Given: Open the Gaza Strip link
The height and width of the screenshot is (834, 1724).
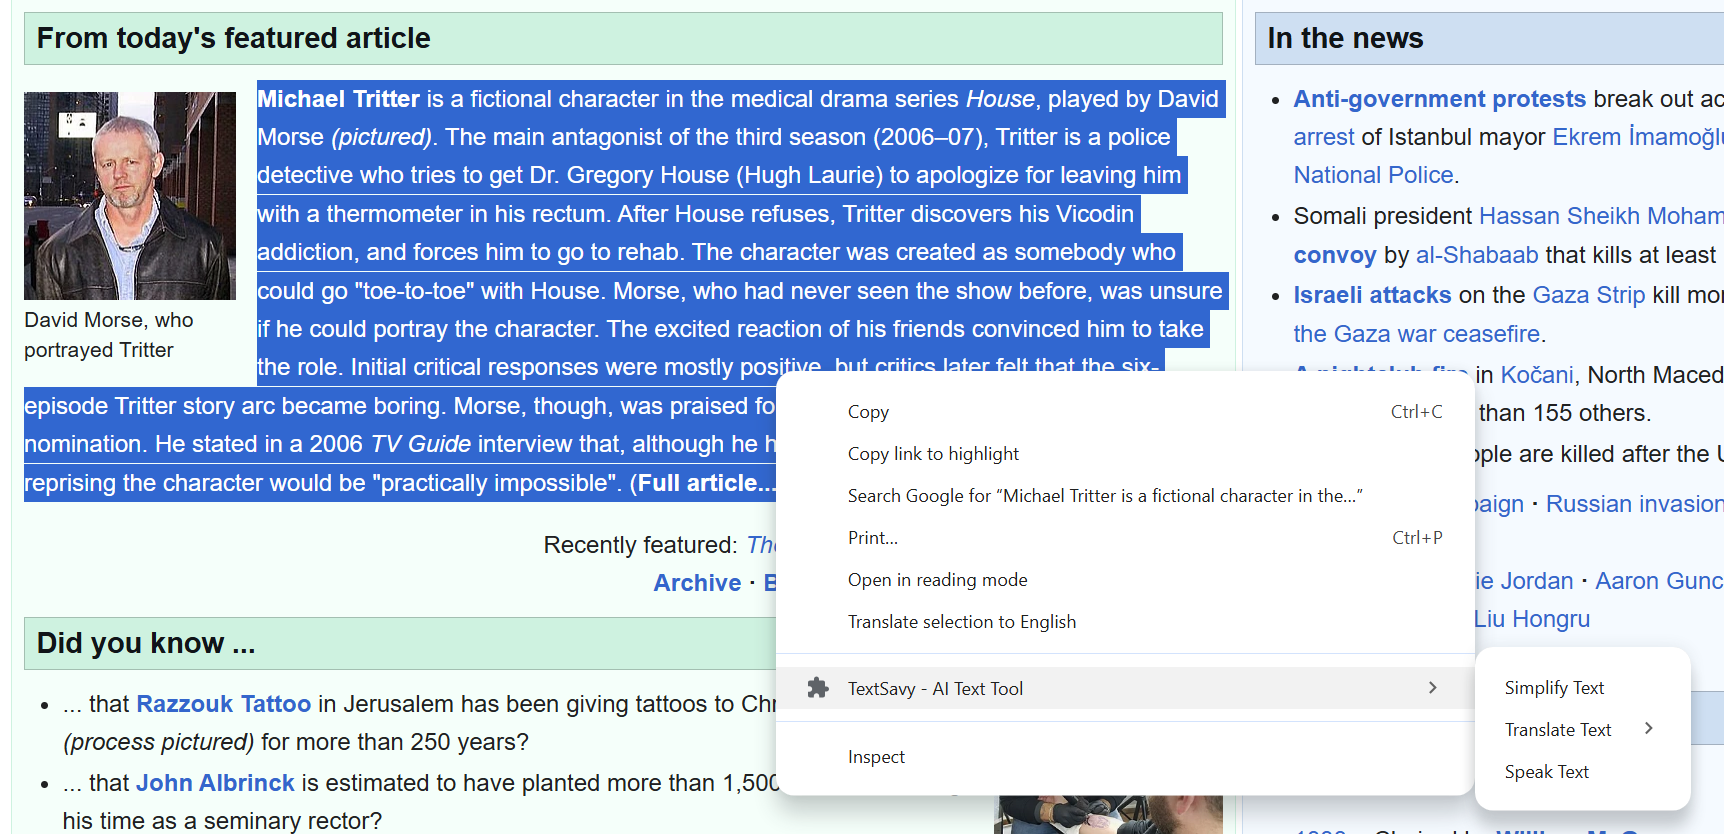Looking at the screenshot, I should click(x=1588, y=295).
